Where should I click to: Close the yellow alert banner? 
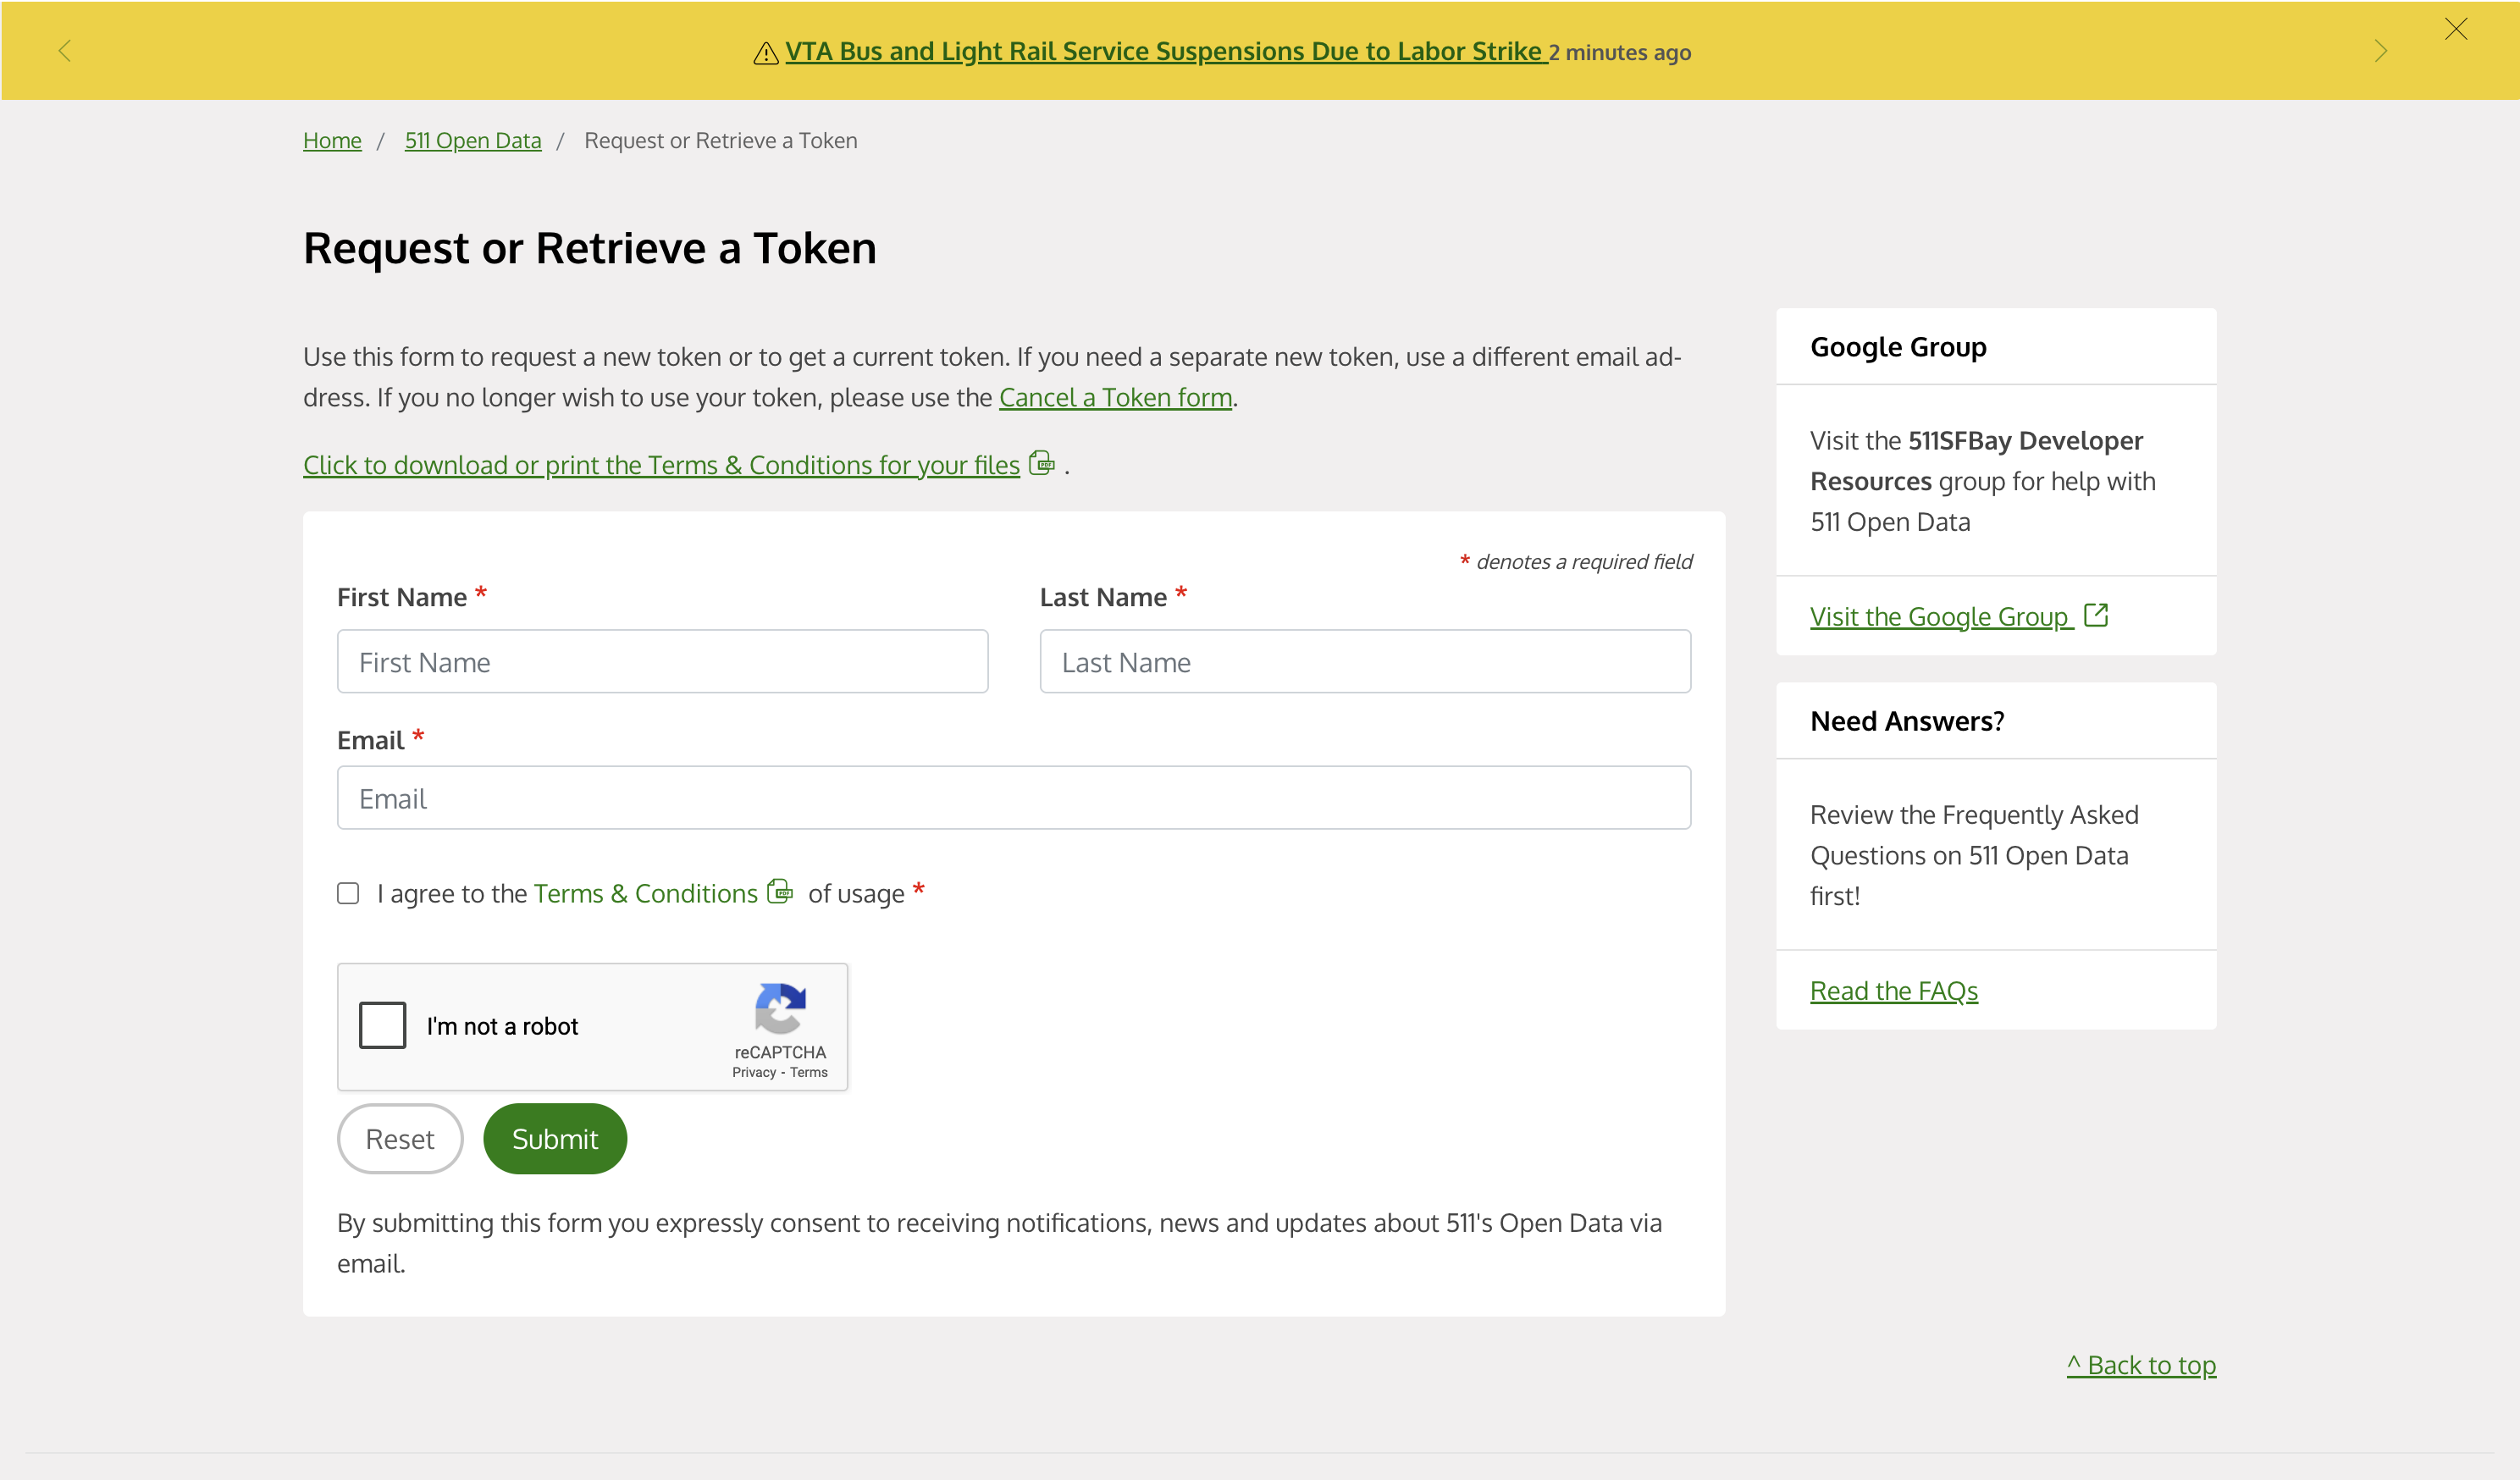pyautogui.click(x=2456, y=29)
